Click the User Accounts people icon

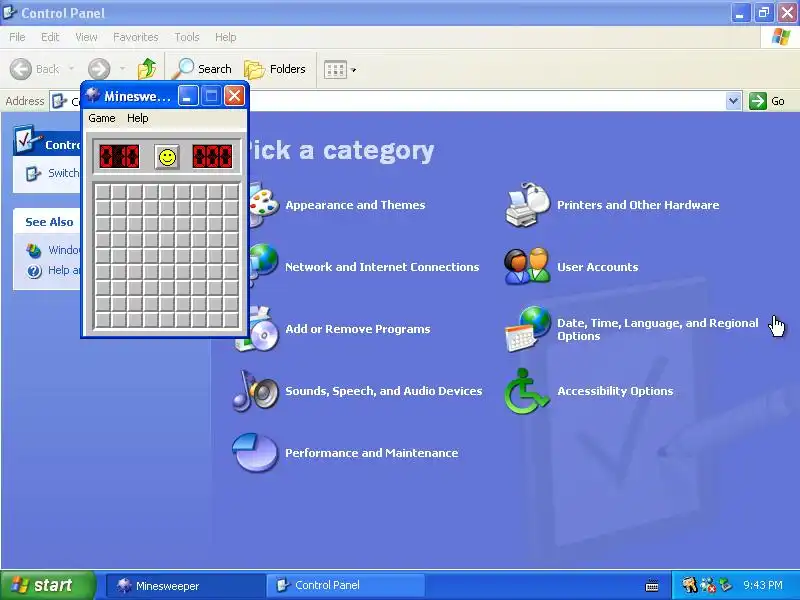point(527,266)
